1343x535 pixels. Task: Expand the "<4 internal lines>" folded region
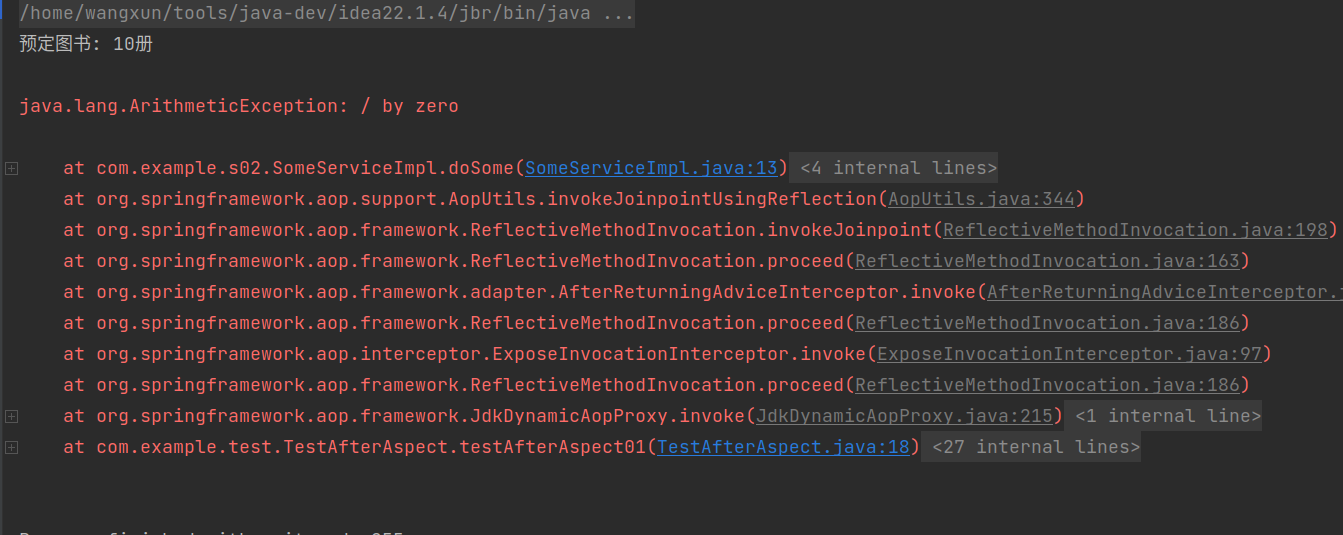[898, 168]
